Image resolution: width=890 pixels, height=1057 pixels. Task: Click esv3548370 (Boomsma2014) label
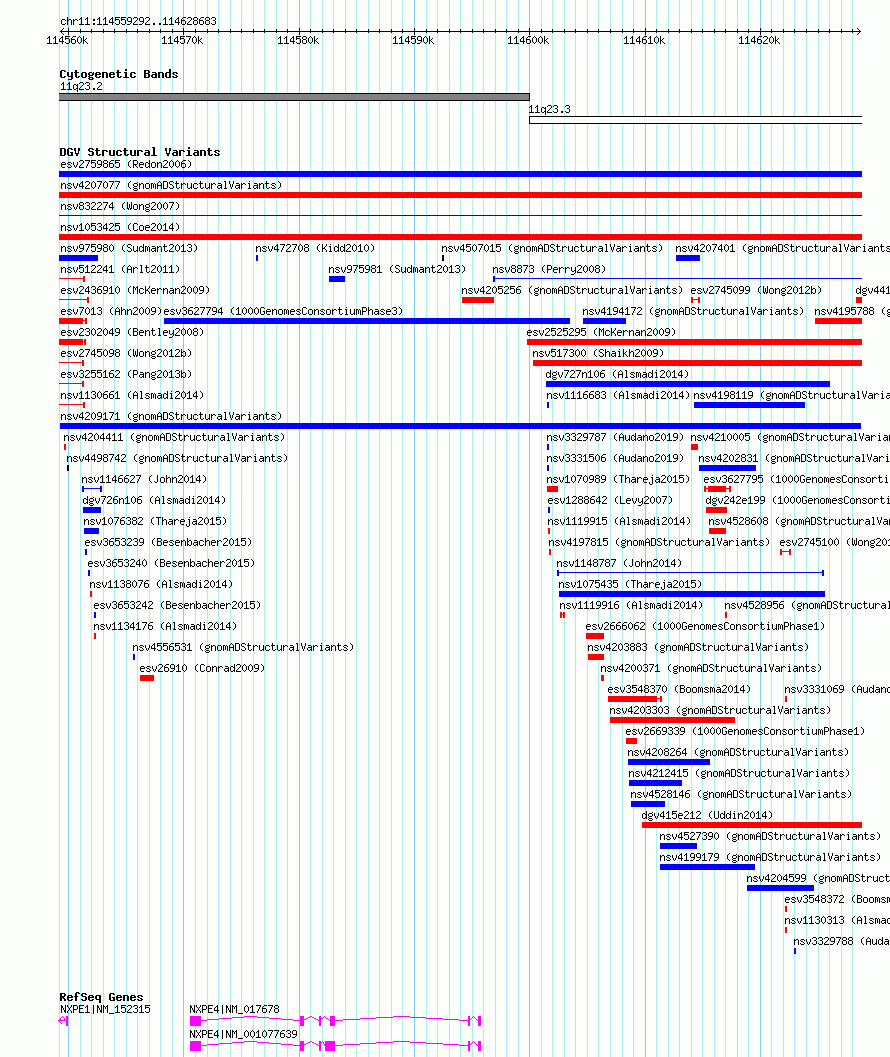[x=679, y=688]
